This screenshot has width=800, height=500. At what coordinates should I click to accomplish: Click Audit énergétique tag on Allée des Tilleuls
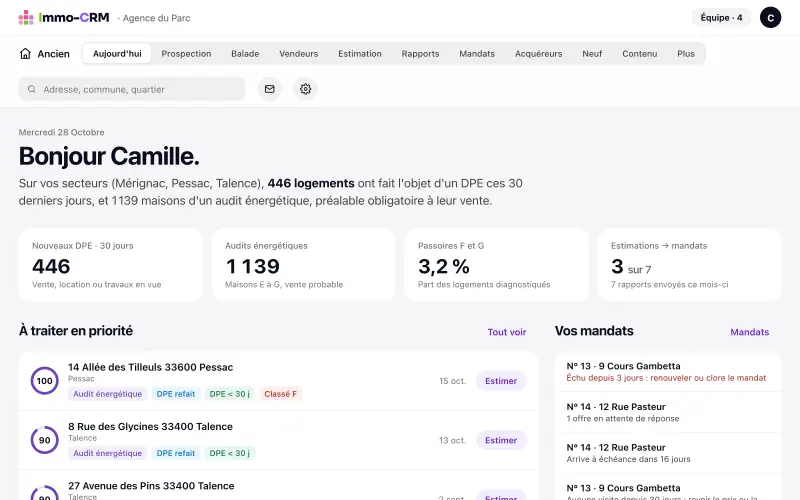coord(108,394)
